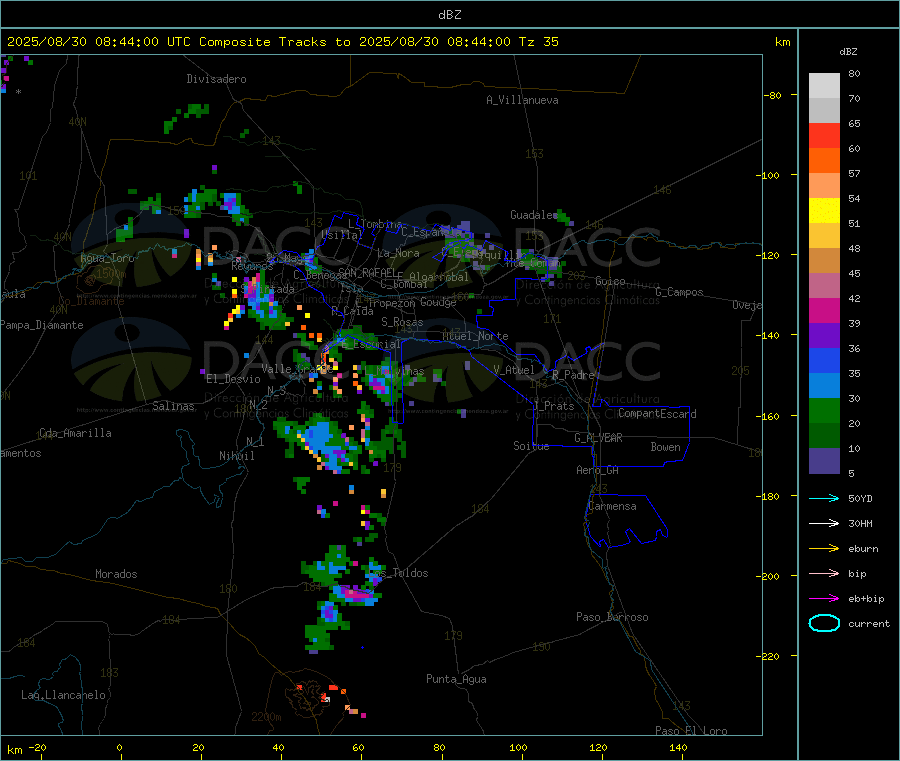Click the 'Pampa_Diamante' map label

point(42,325)
